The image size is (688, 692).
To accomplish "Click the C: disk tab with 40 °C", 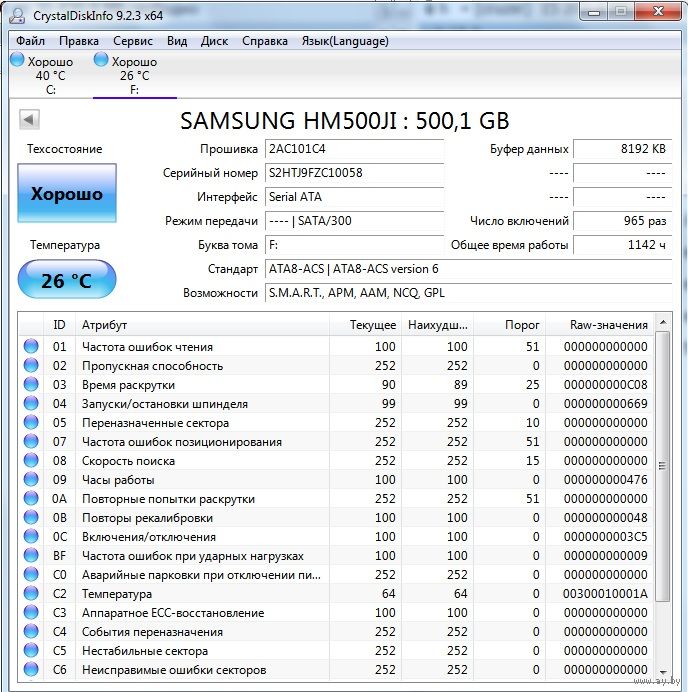I will point(50,75).
